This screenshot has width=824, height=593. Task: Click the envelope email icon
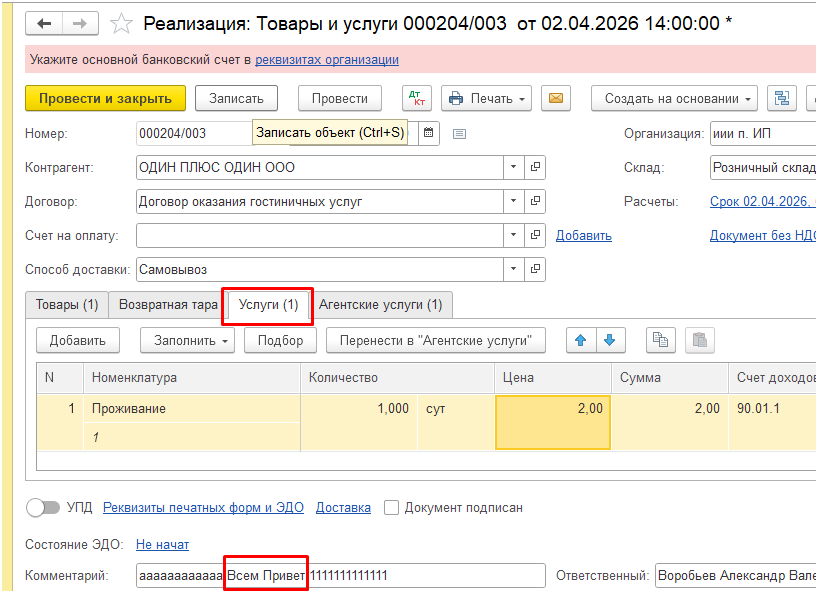pyautogui.click(x=555, y=98)
